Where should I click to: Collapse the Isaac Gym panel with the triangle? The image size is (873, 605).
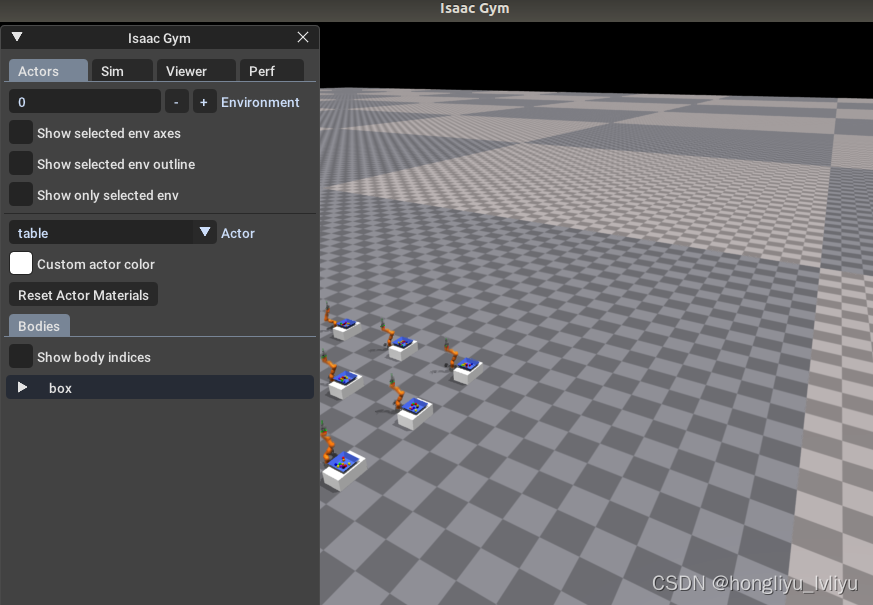click(17, 37)
